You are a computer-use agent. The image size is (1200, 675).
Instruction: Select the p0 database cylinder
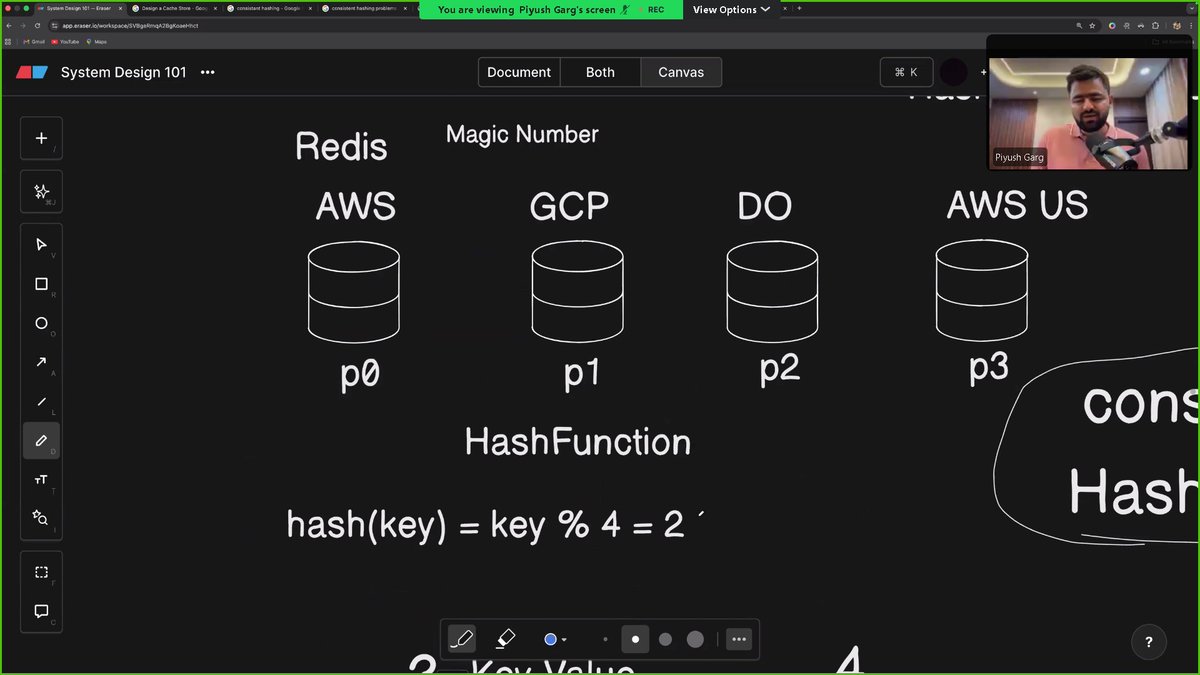pos(354,292)
